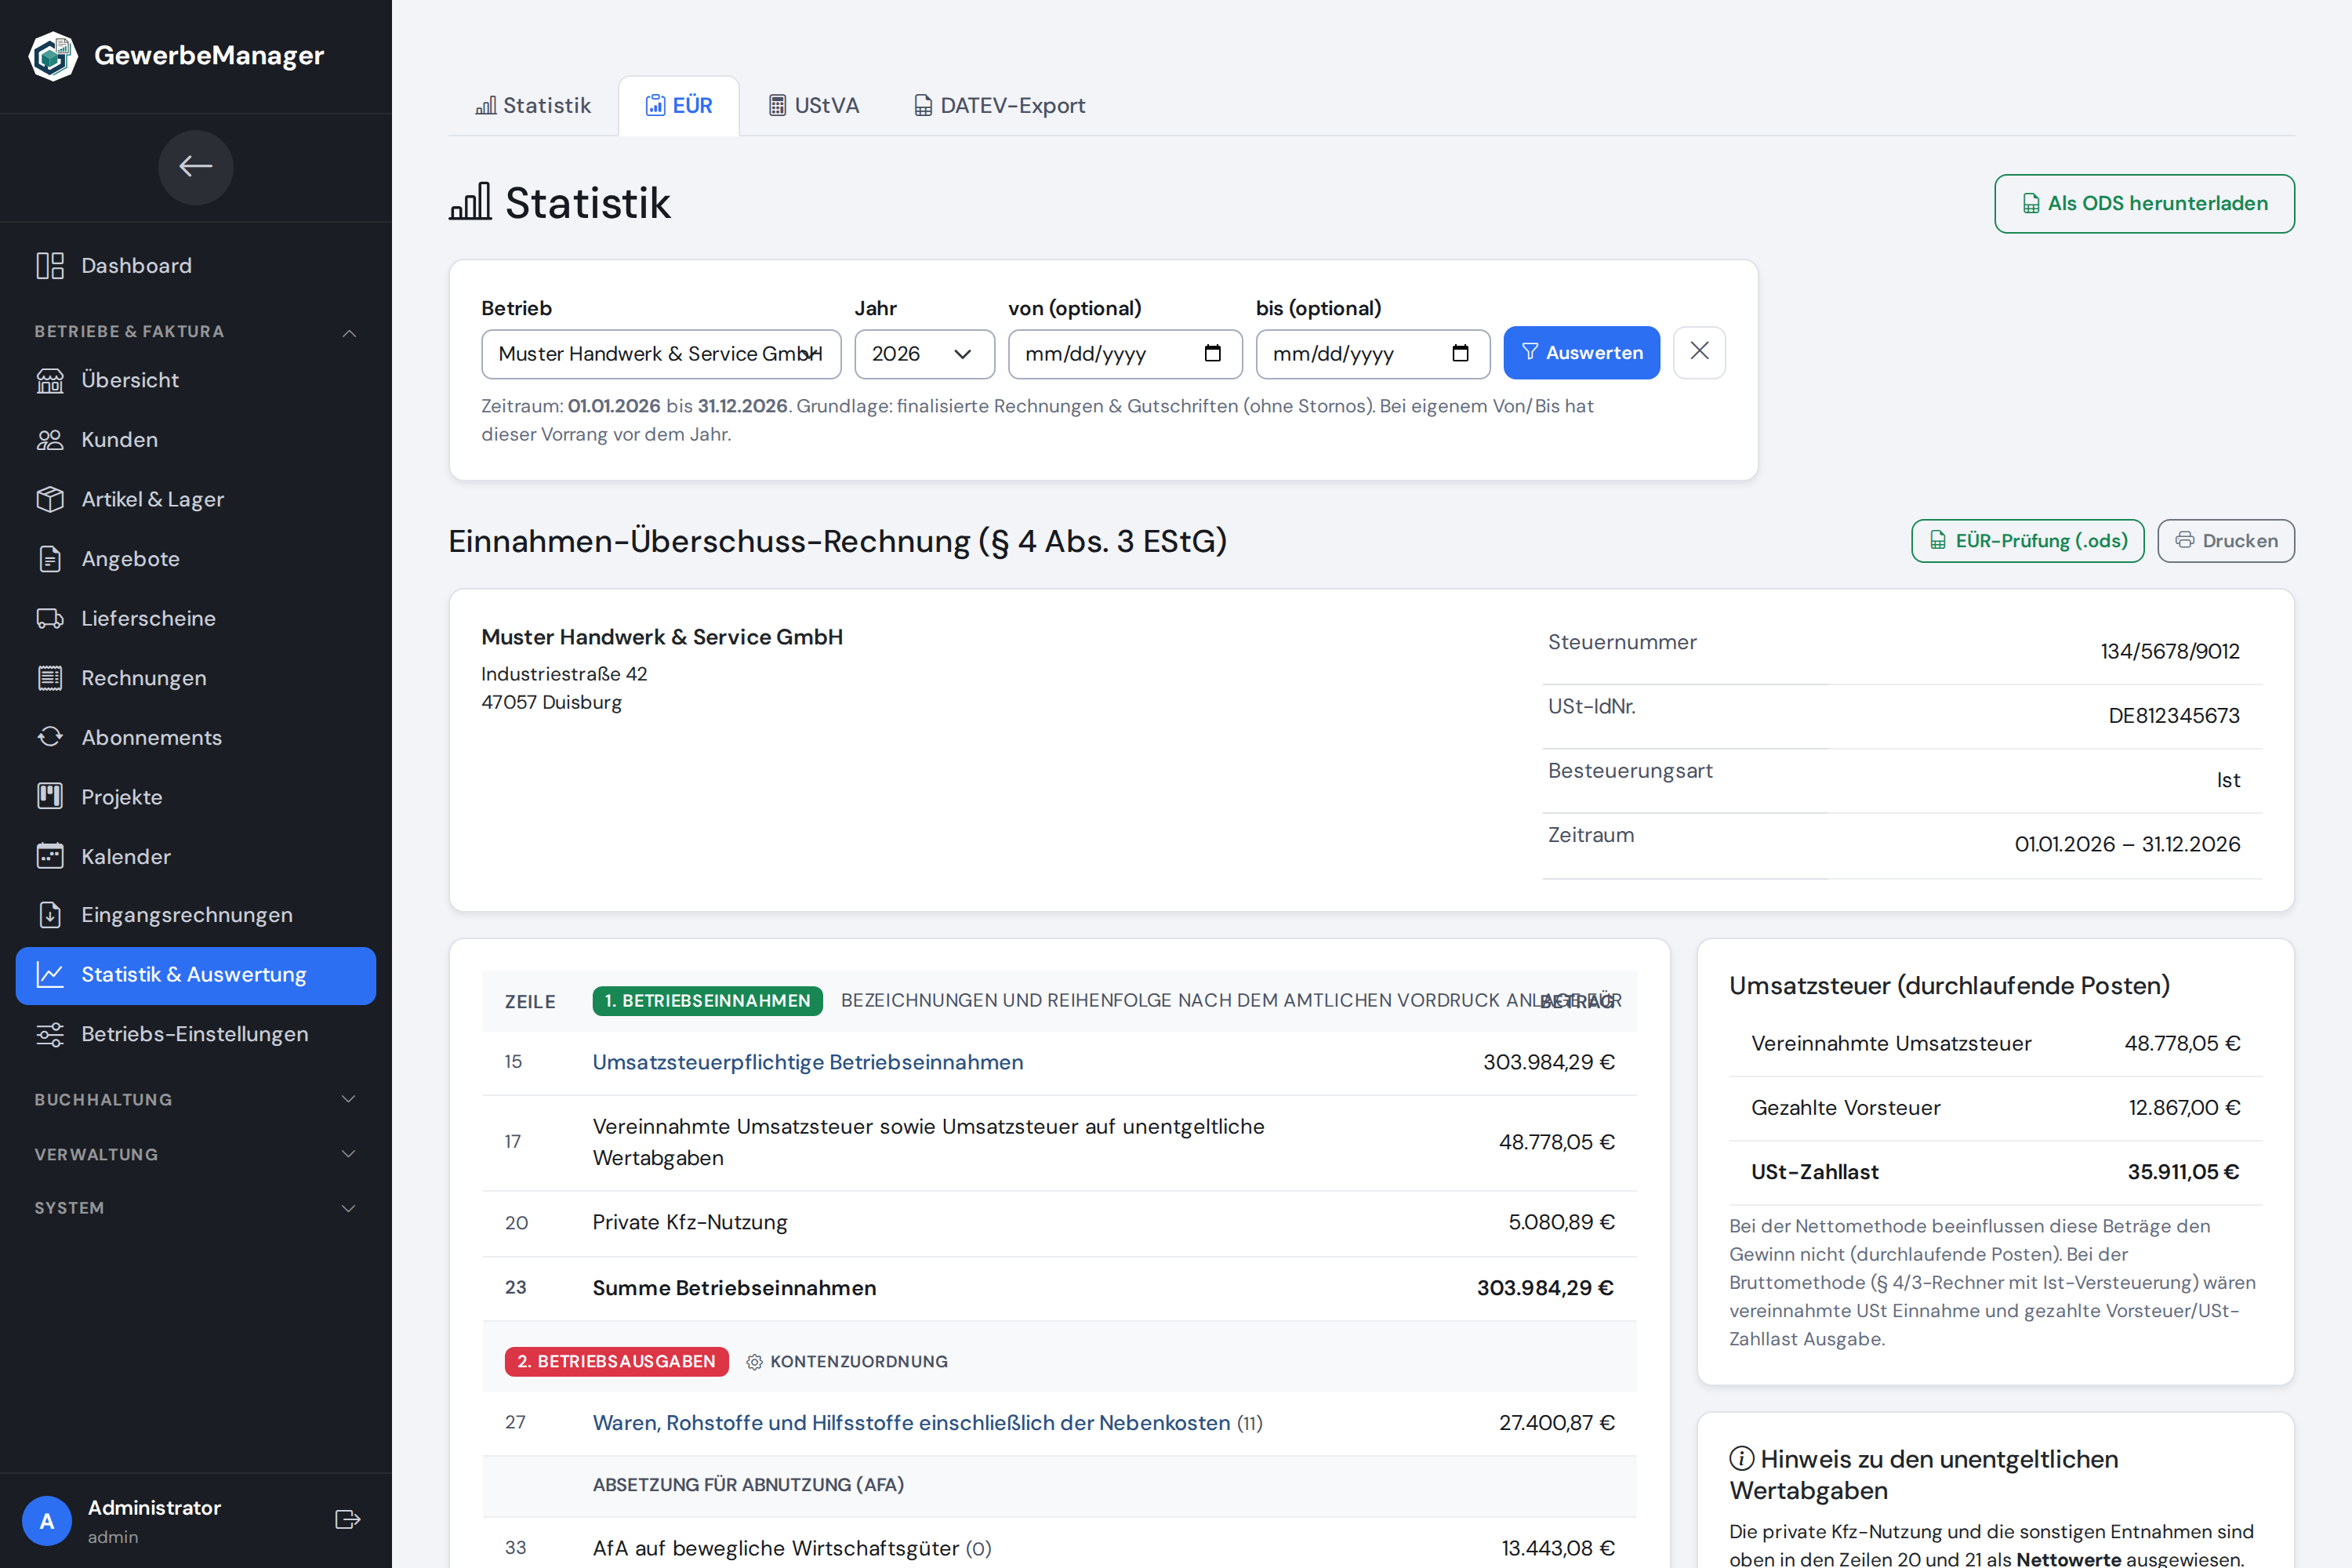Download the EÜR-Prüfung (.ods) file

tap(2027, 541)
